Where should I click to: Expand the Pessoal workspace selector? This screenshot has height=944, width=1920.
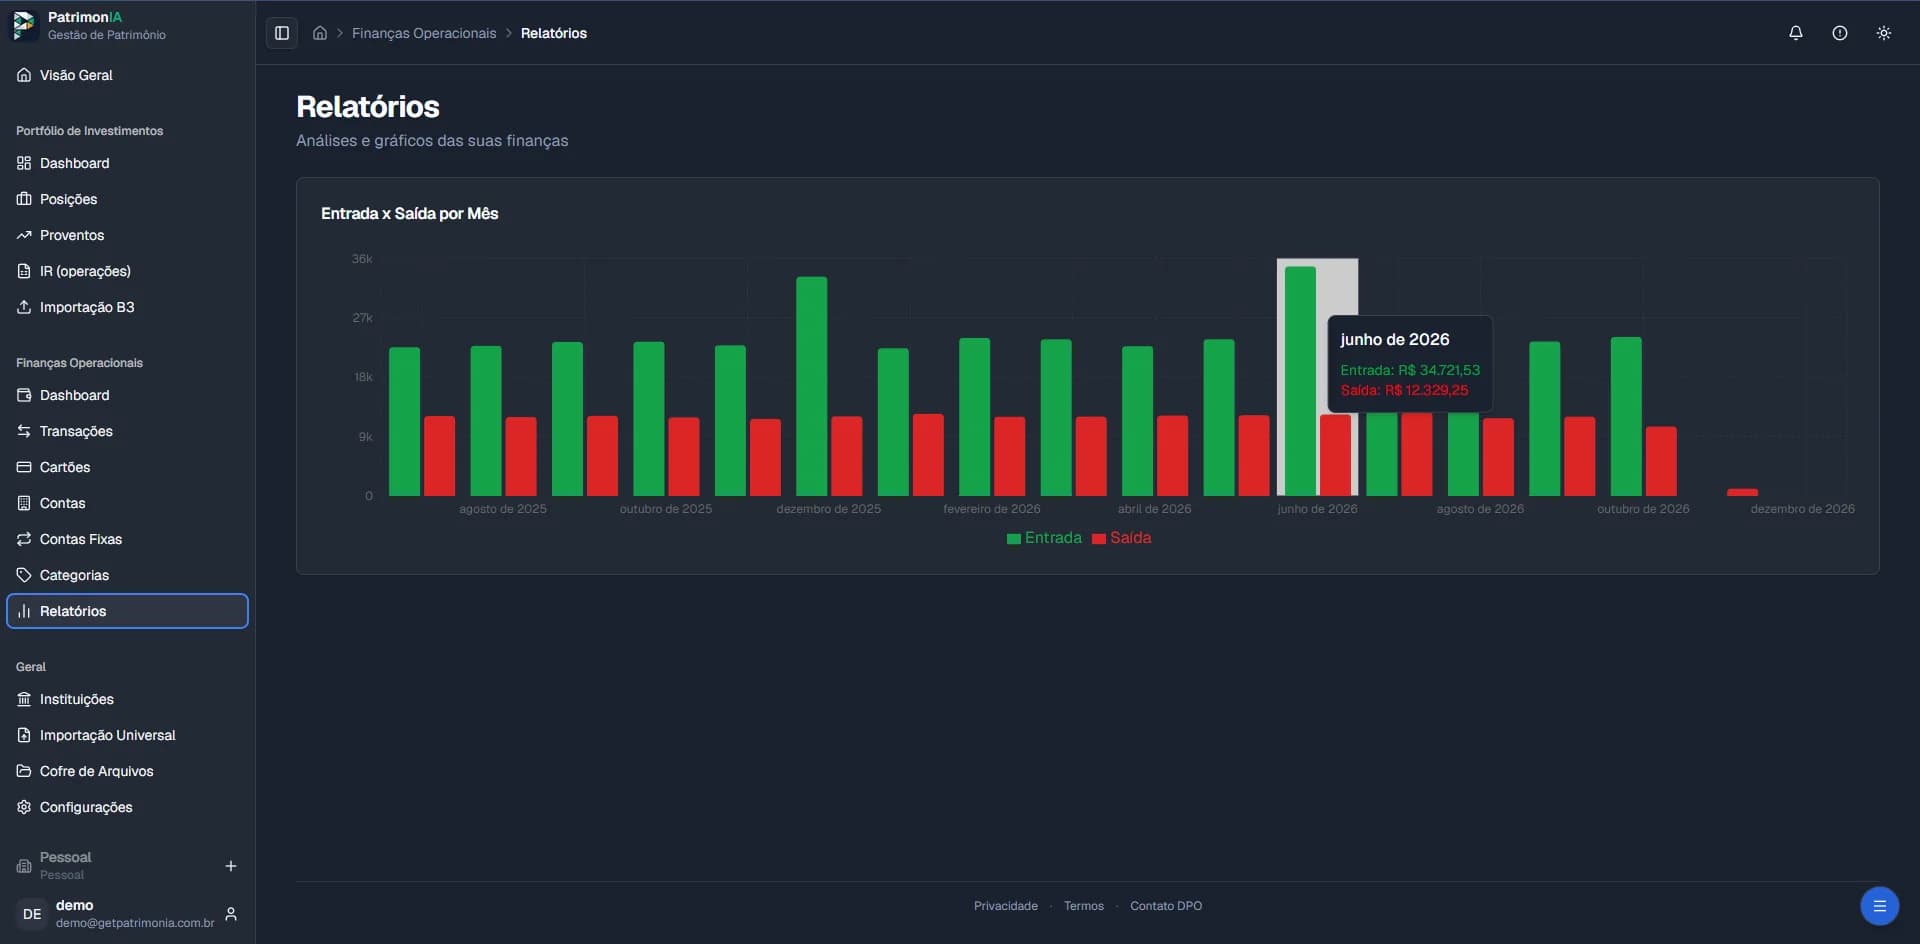[x=110, y=866]
